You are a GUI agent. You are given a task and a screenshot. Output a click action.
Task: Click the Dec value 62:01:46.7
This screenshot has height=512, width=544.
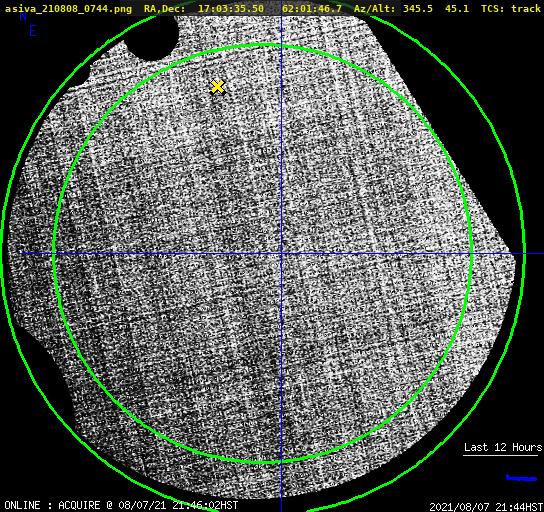312,9
